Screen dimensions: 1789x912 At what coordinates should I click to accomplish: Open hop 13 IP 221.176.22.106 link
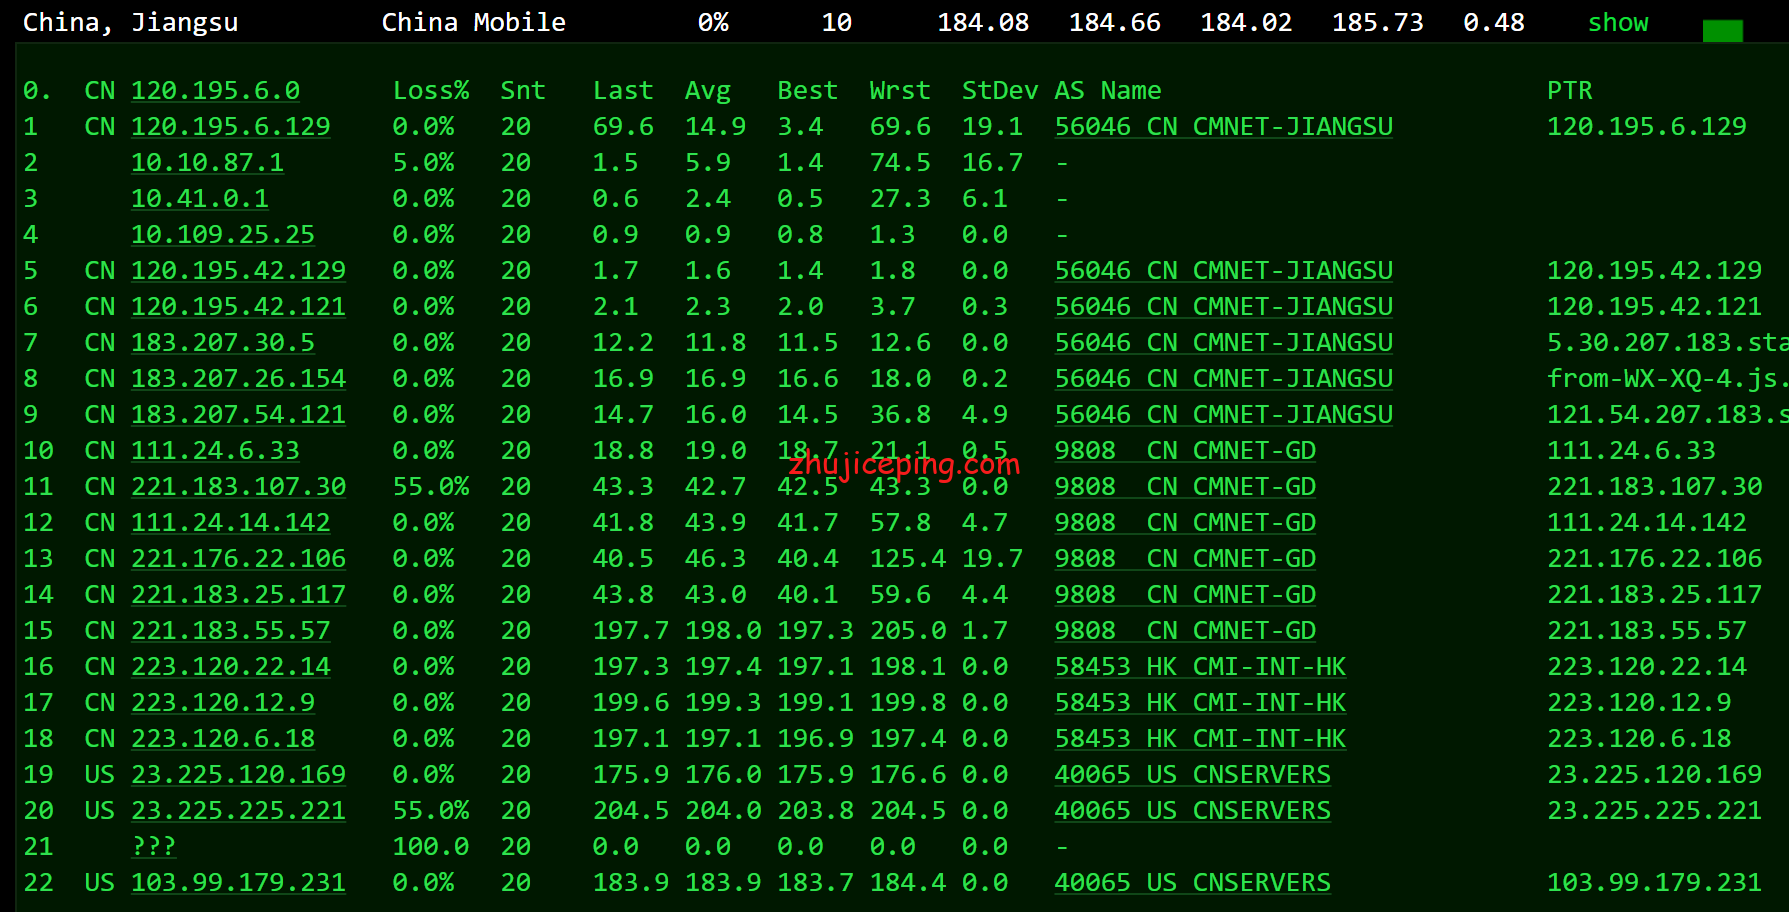pos(238,558)
